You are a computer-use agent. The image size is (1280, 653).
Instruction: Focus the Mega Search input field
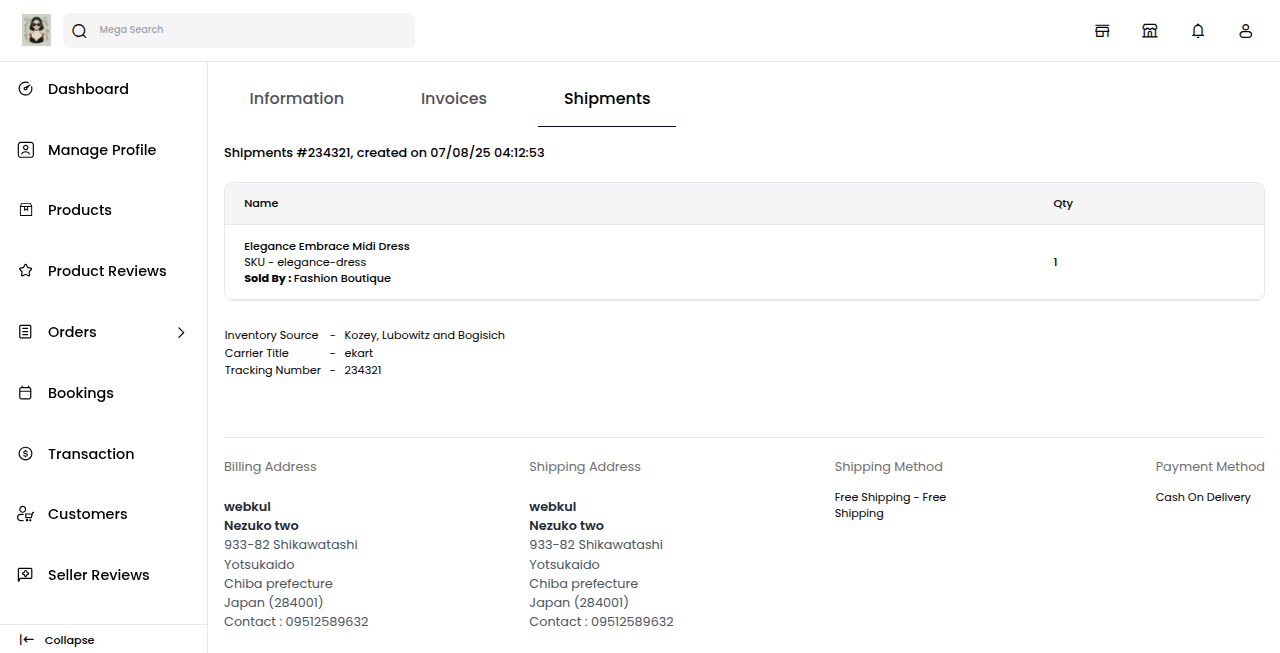(x=250, y=30)
